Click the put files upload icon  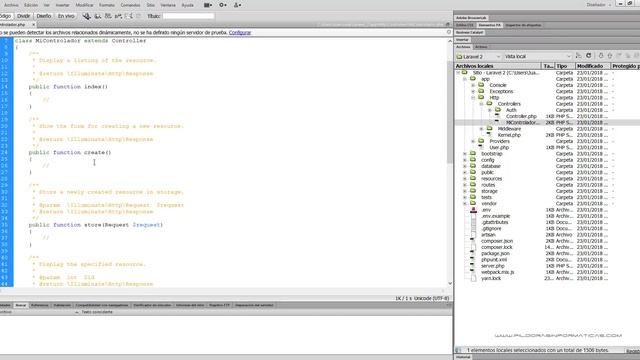610,56
